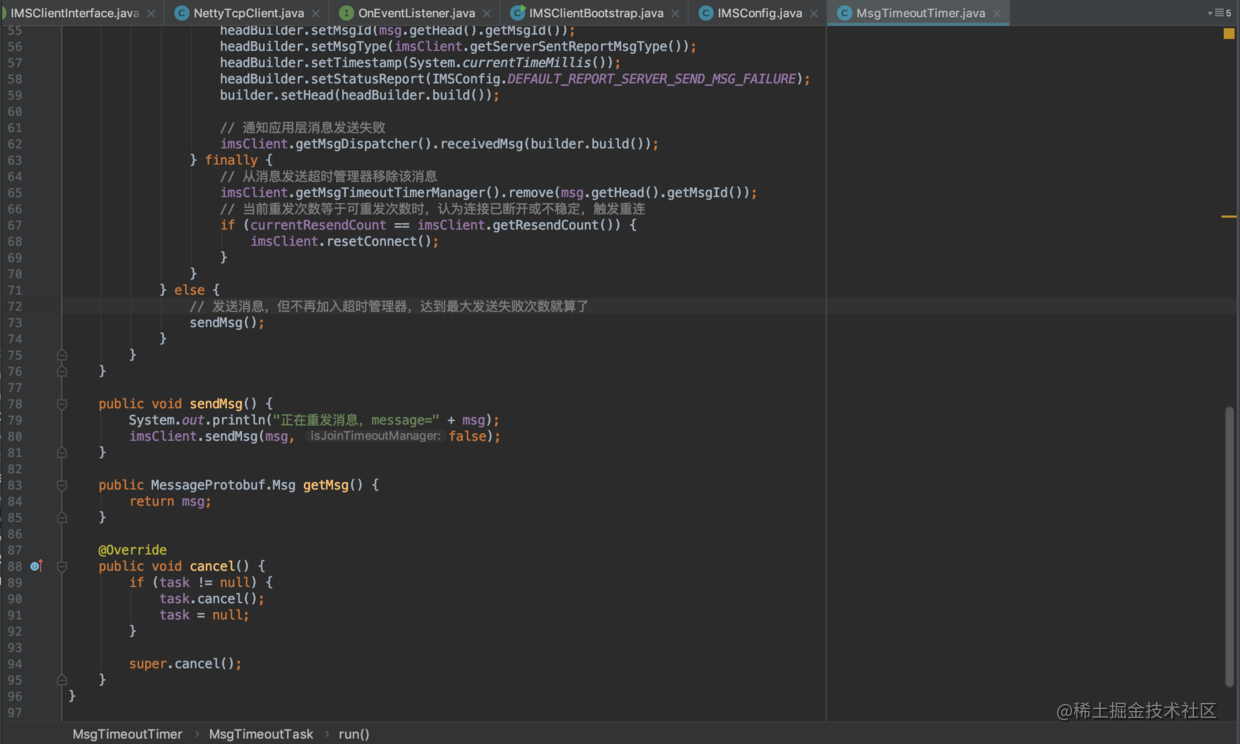Click 'task = null;' on line 91
Image resolution: width=1240 pixels, height=744 pixels.
tap(204, 615)
